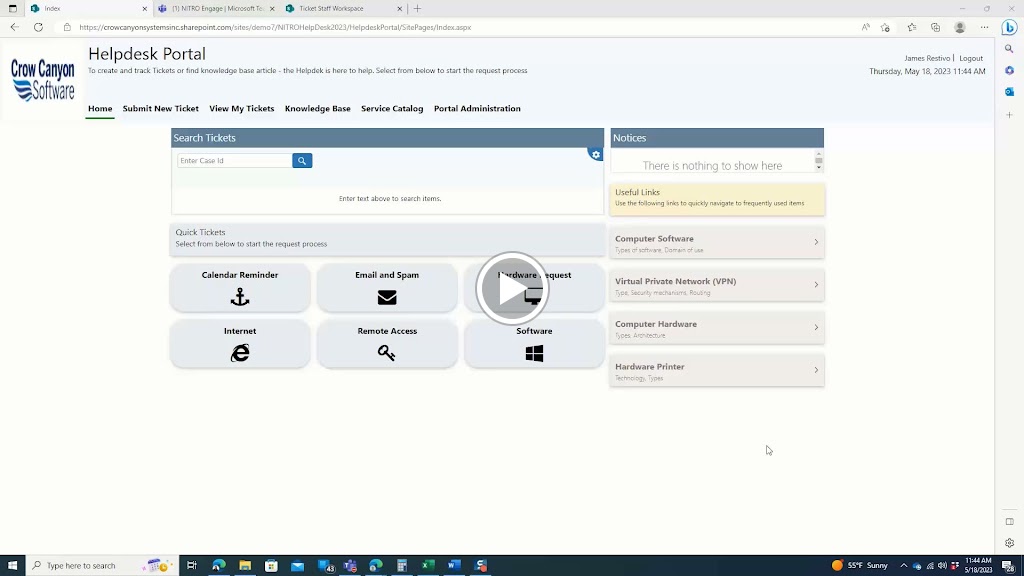Open the sidebar settings gear at bottom
Screen dimensions: 1024x576
click(x=1009, y=543)
